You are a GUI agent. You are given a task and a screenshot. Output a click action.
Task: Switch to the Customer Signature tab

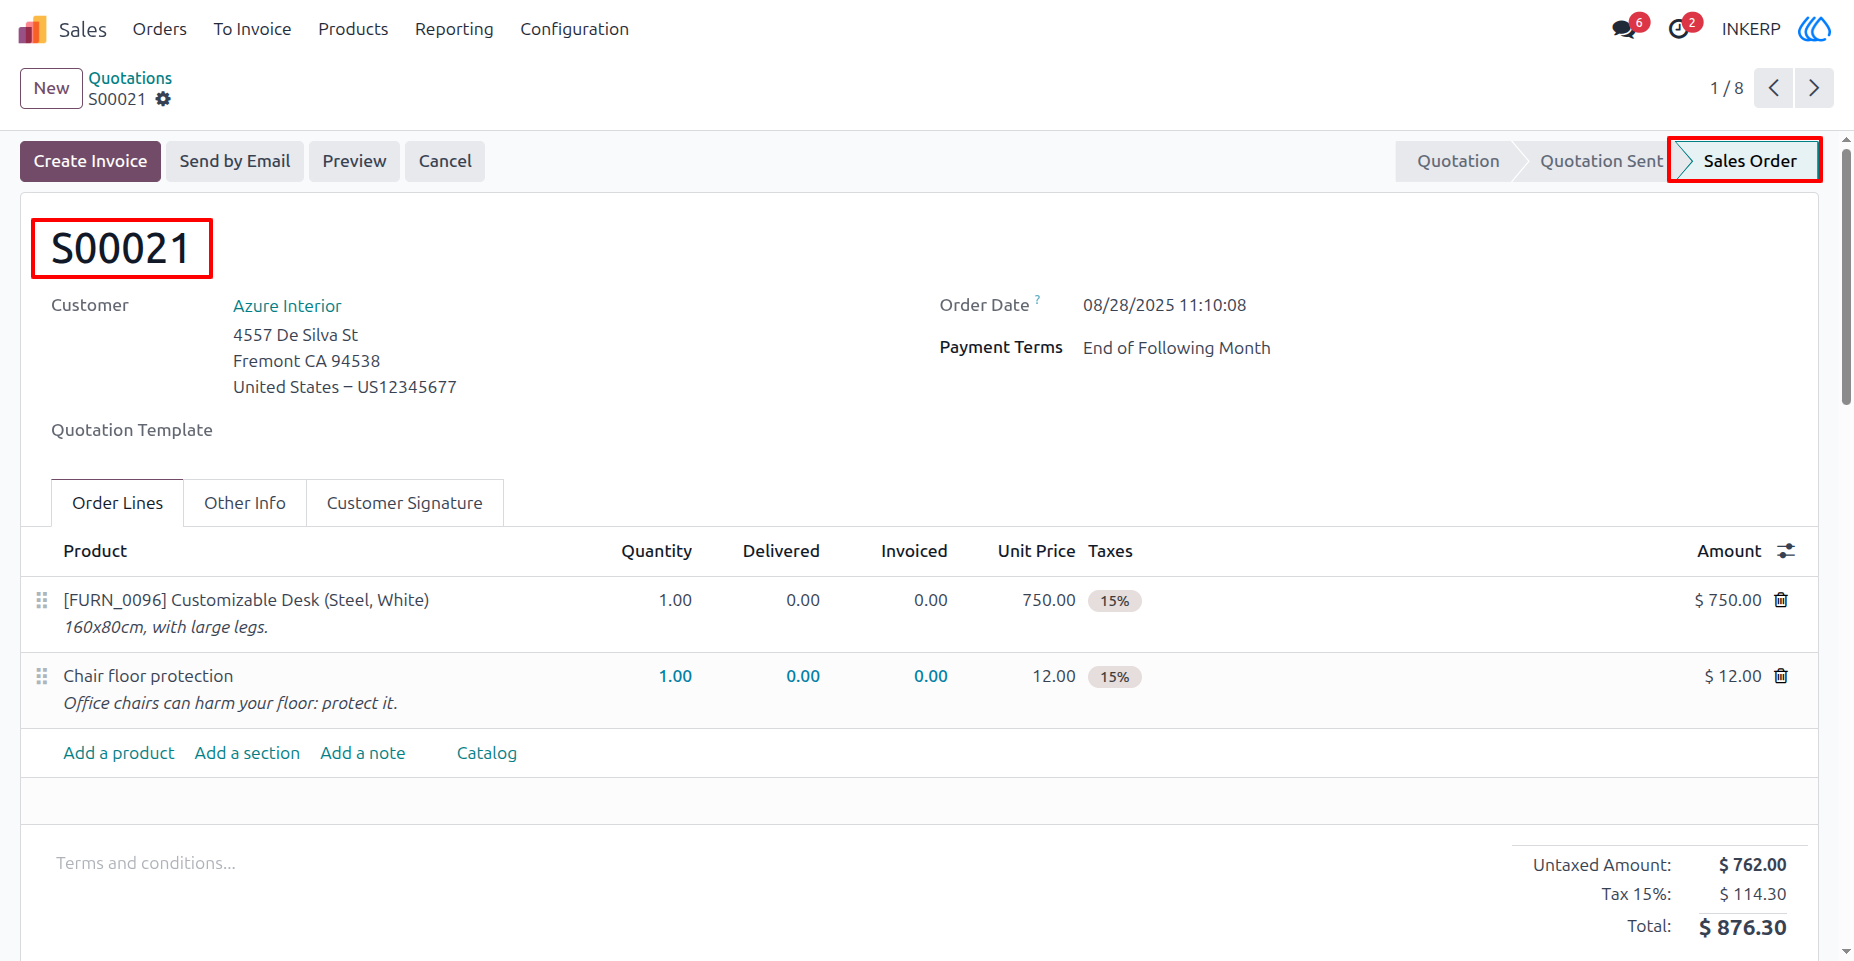click(405, 503)
